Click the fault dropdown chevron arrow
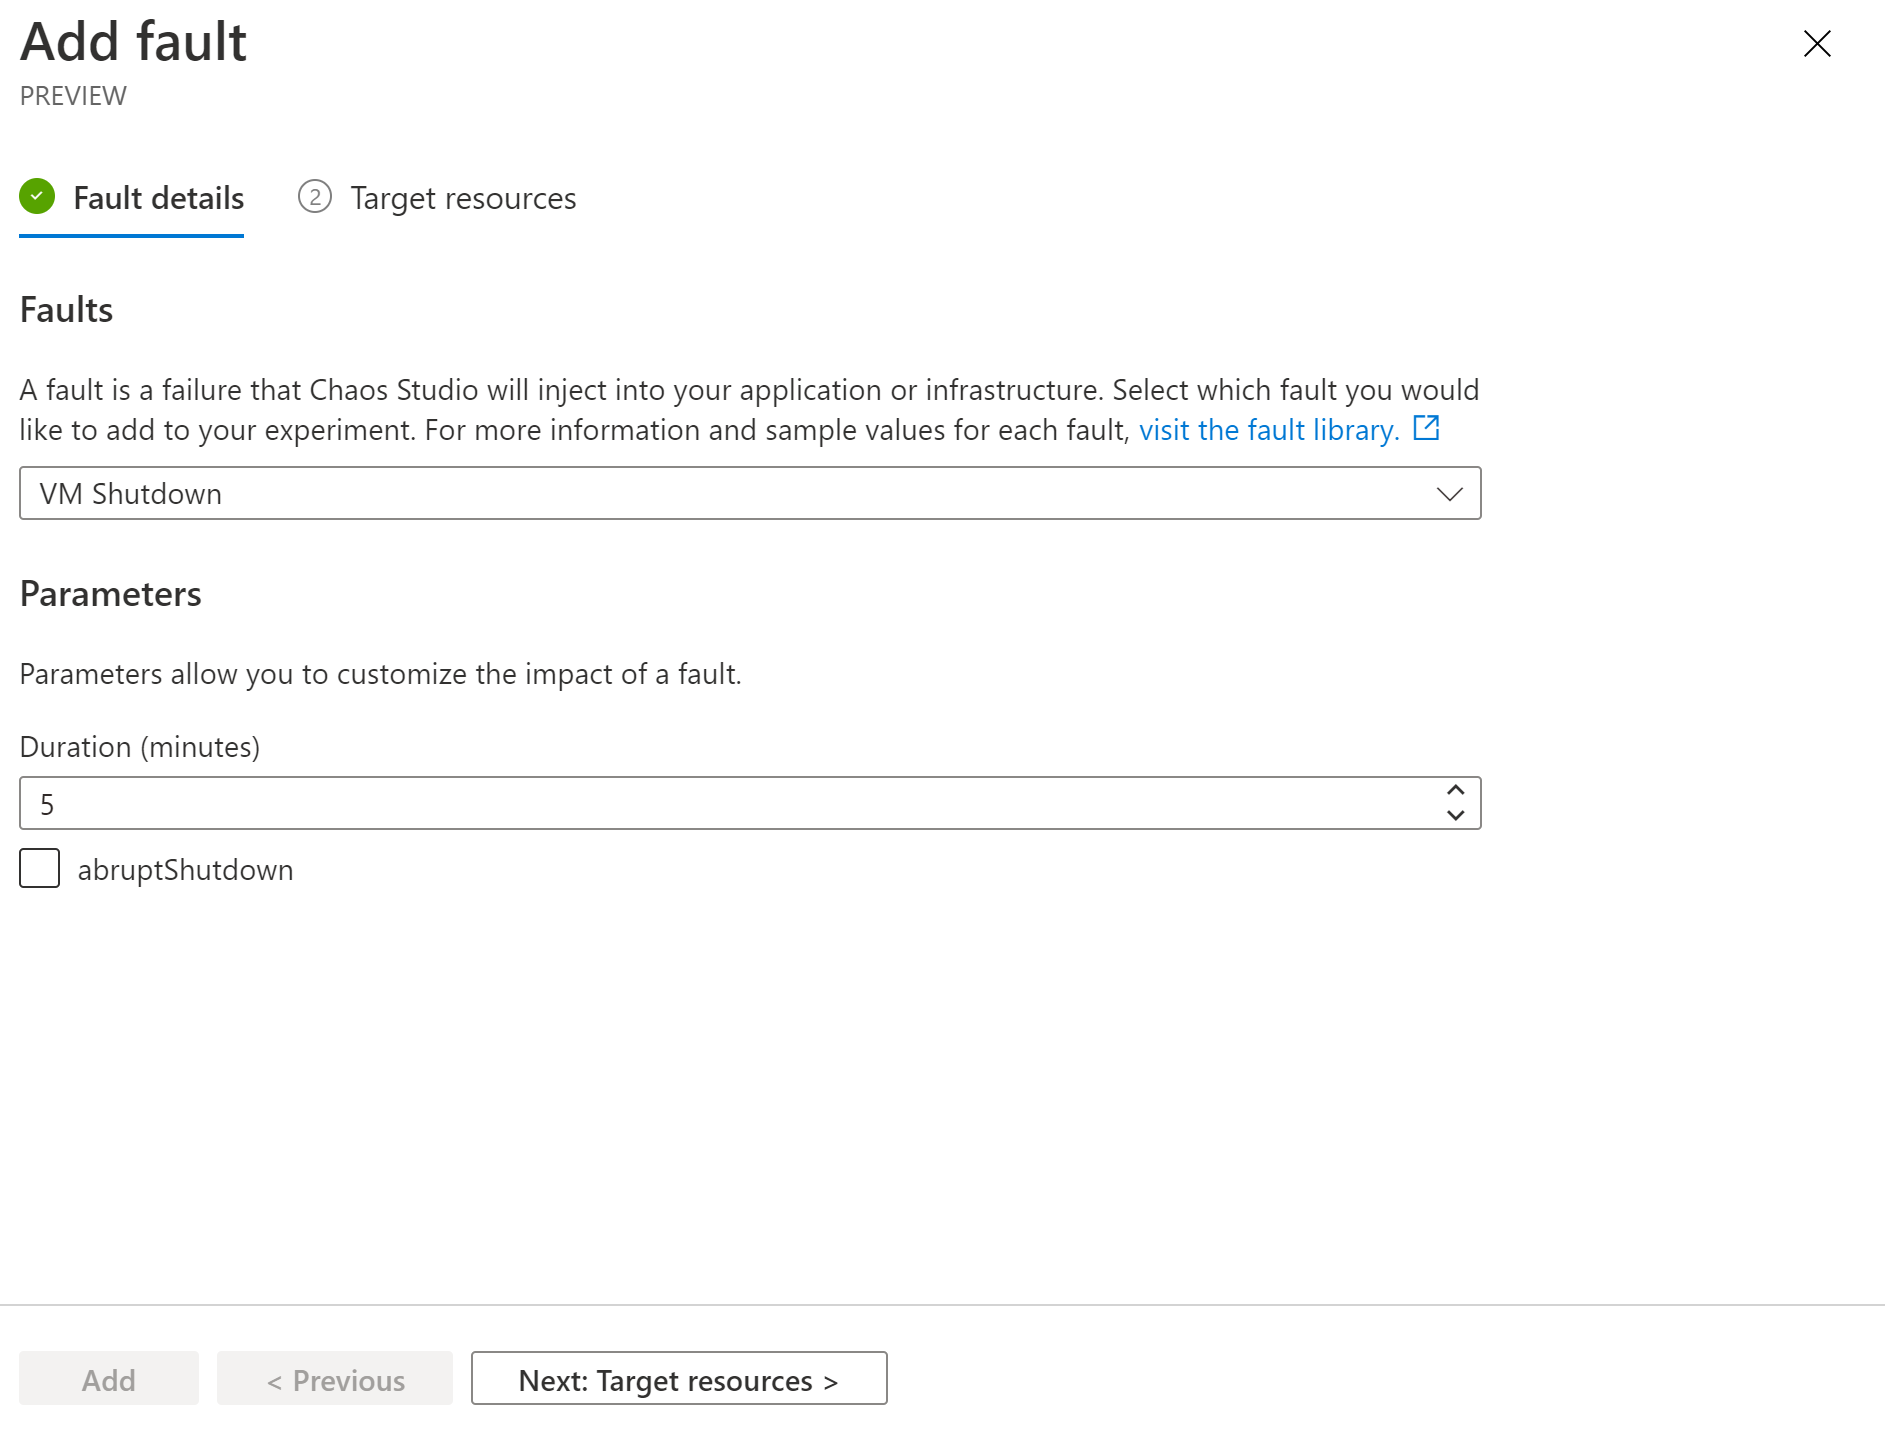 click(x=1449, y=494)
